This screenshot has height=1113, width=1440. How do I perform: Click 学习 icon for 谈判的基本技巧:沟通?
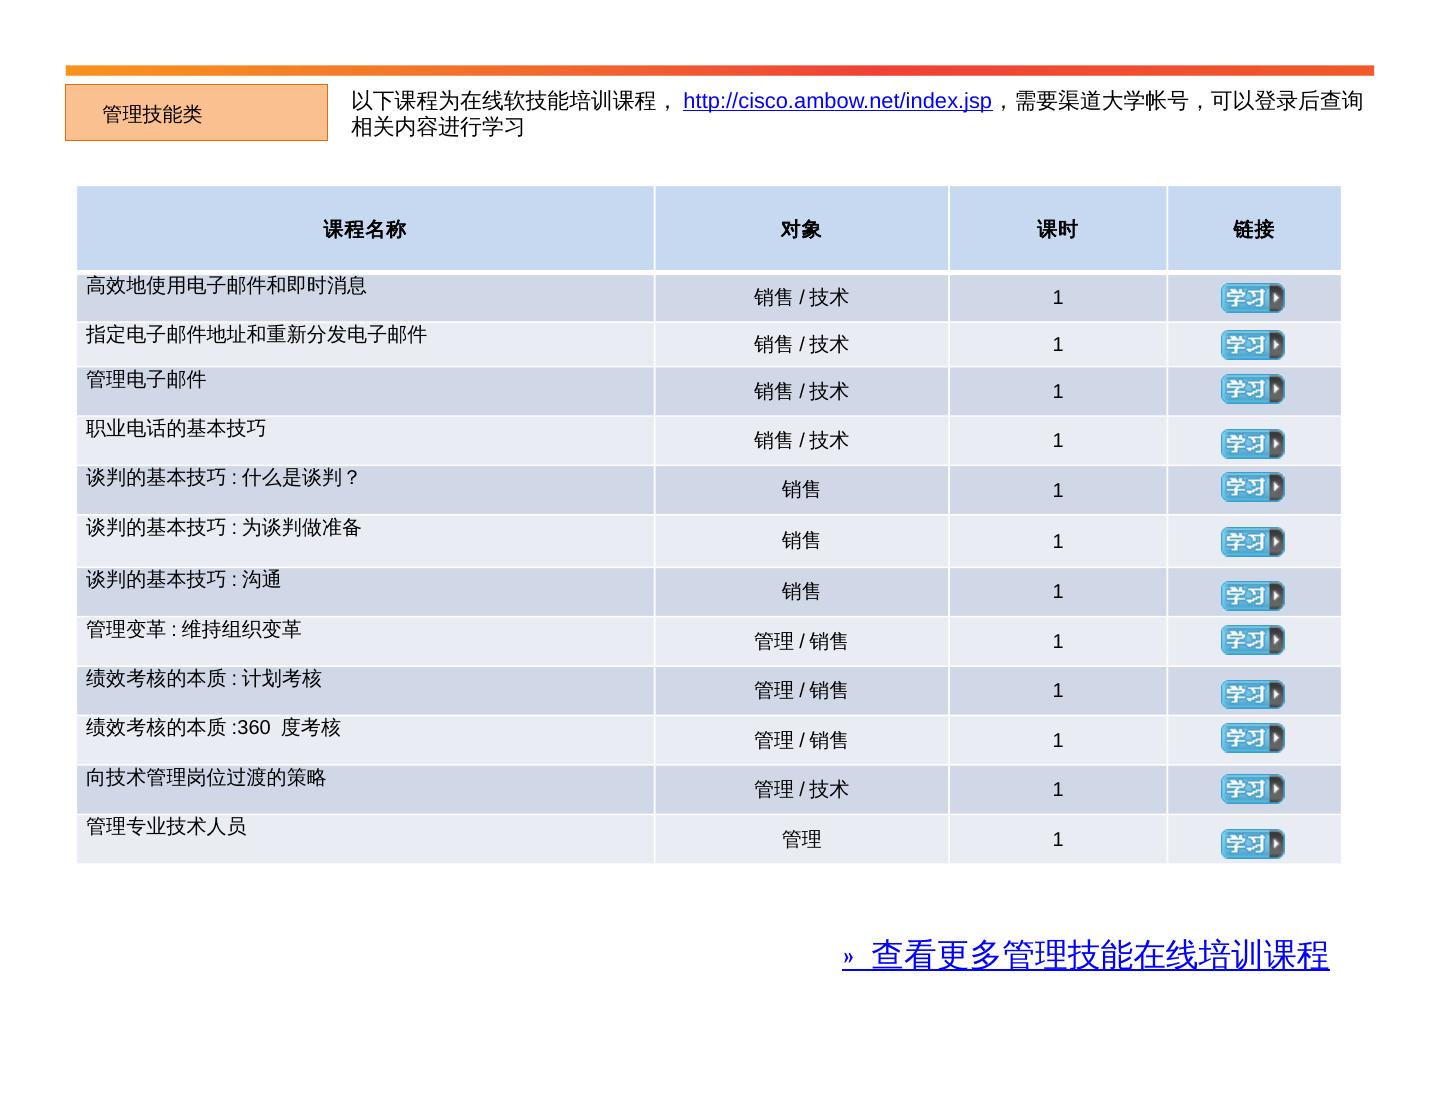pyautogui.click(x=1252, y=596)
